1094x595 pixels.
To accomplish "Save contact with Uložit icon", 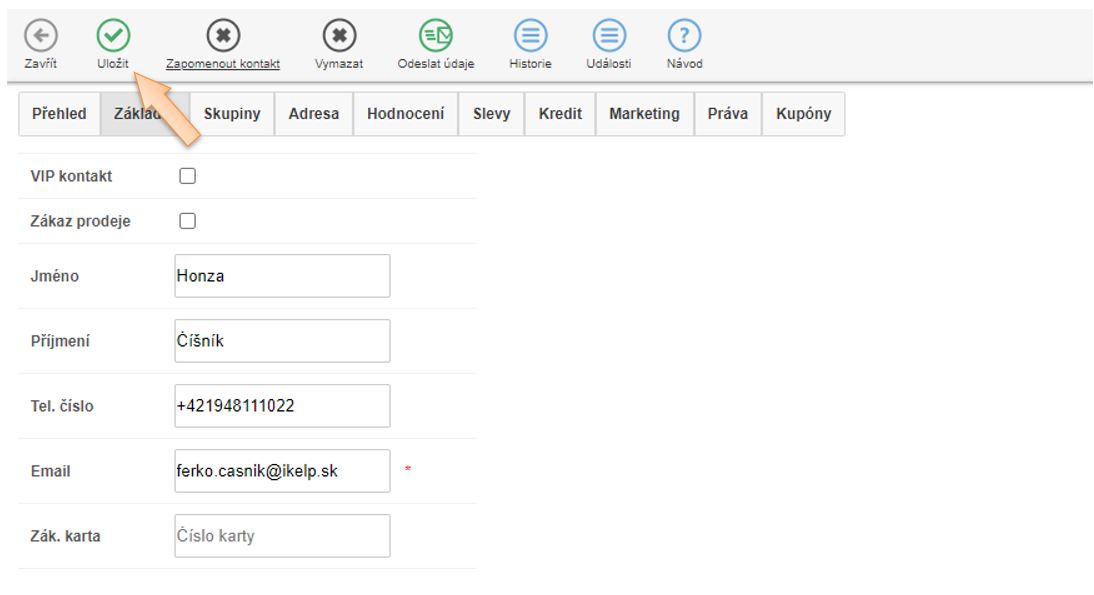I will (x=113, y=36).
